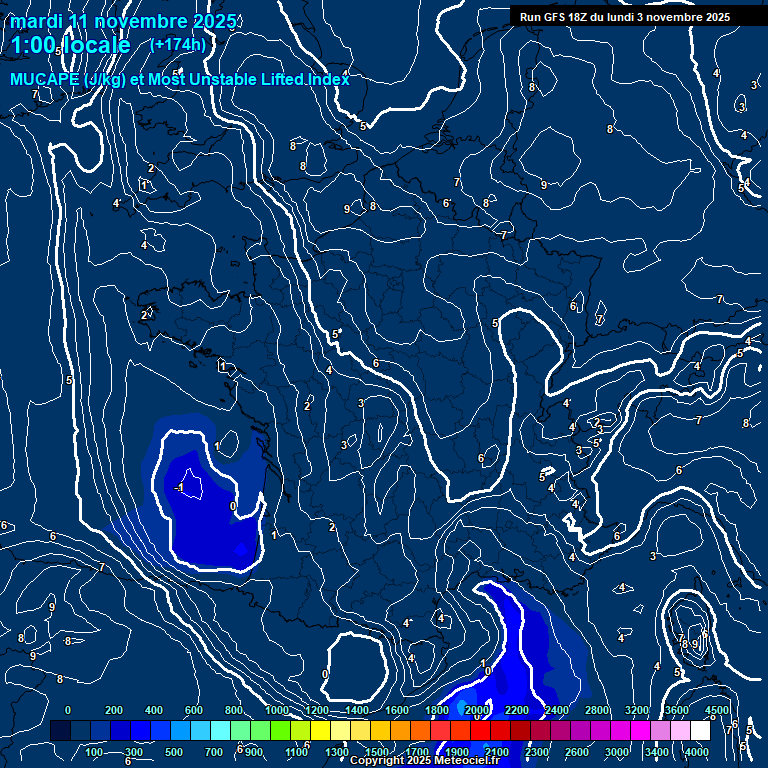This screenshot has width=768, height=768.
Task: Click the bright yellow 1200–1300 legend swatch
Action: [320, 730]
